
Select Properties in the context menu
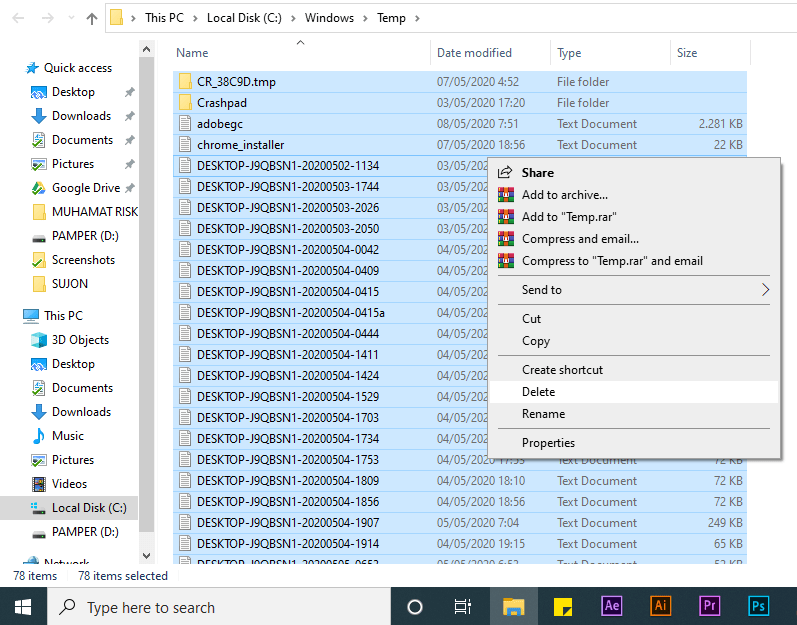click(548, 443)
